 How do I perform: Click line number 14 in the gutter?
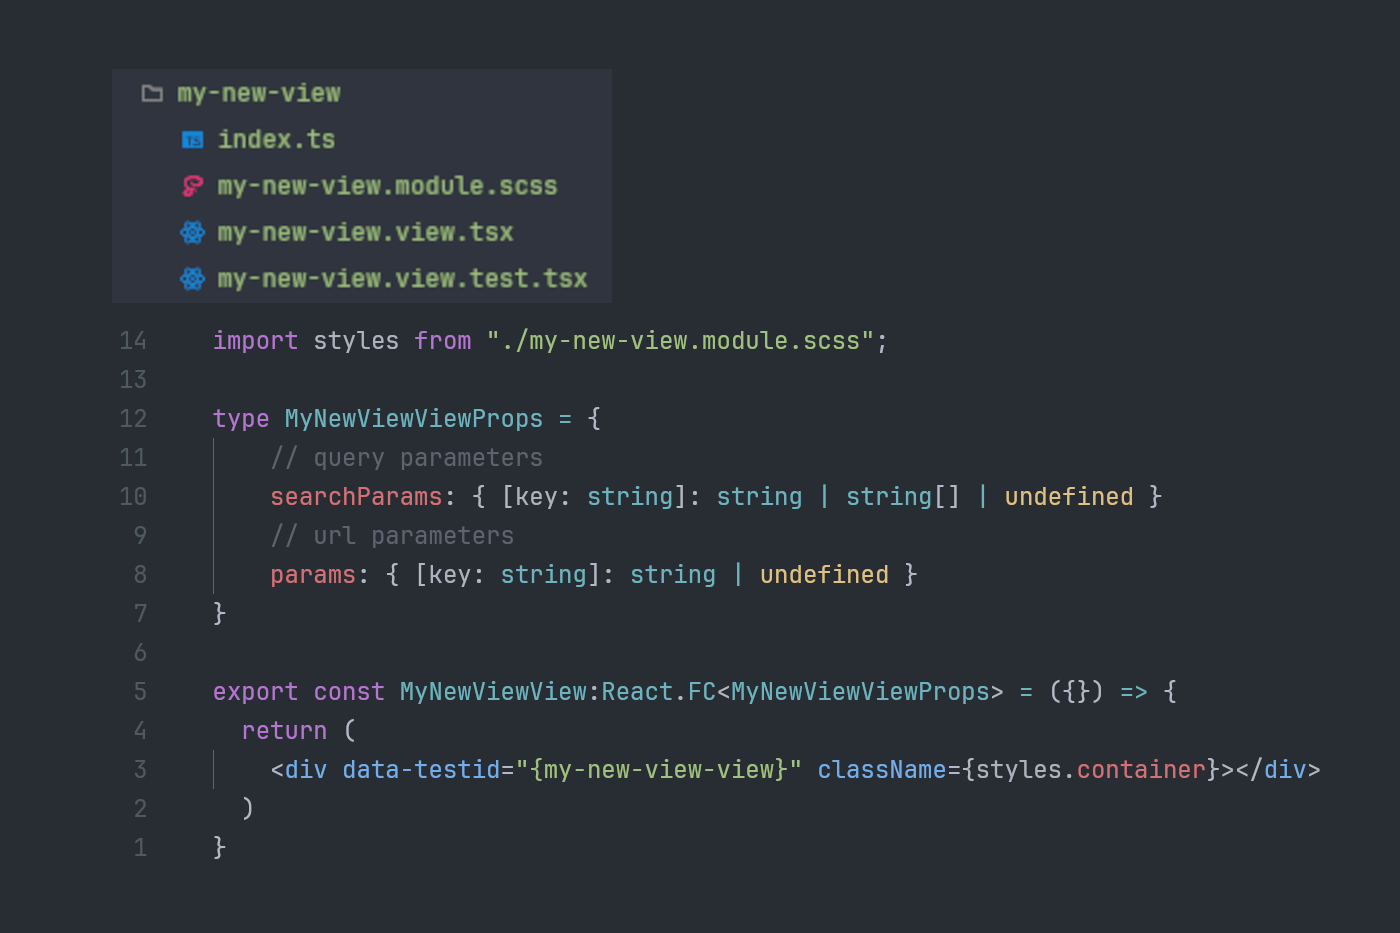133,341
